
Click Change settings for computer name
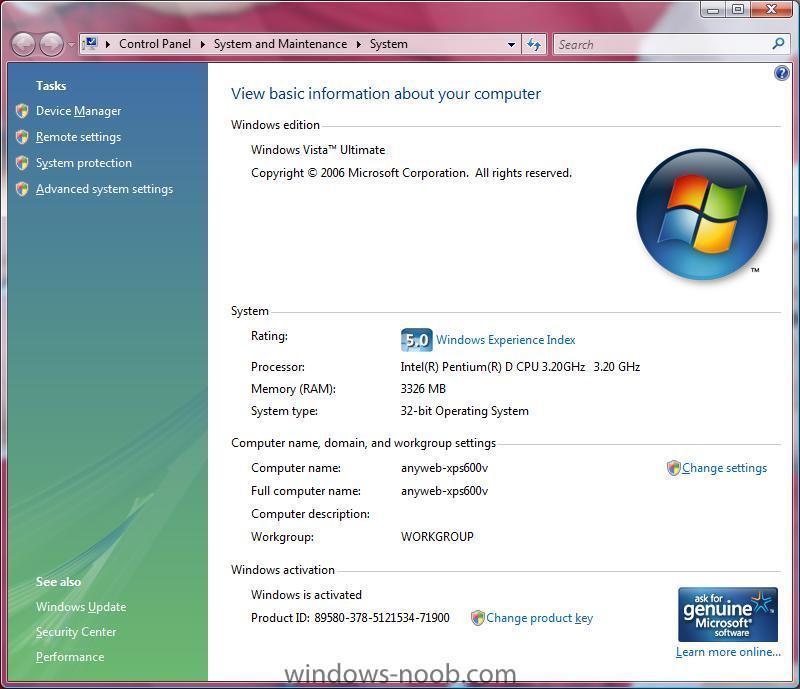click(724, 468)
